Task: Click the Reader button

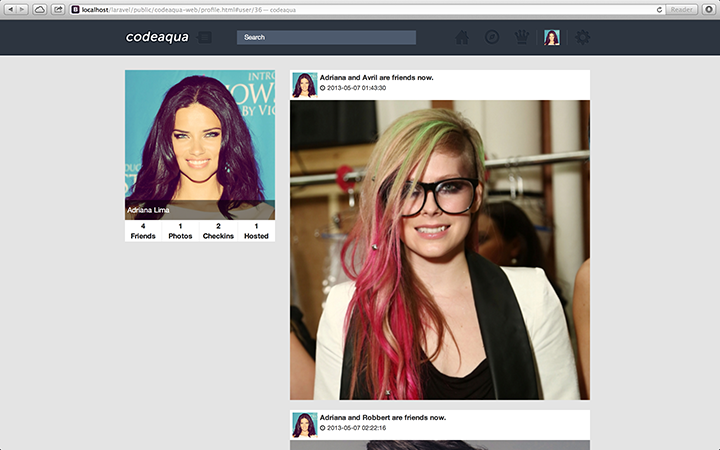Action: (682, 9)
